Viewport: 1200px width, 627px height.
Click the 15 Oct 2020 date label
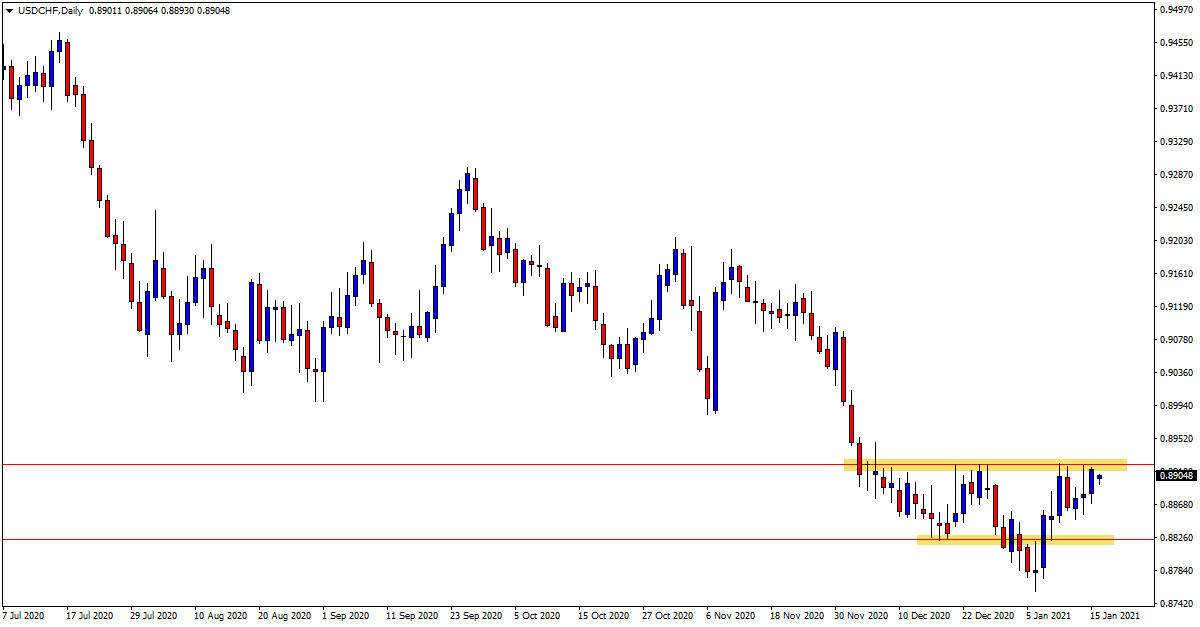[x=604, y=617]
